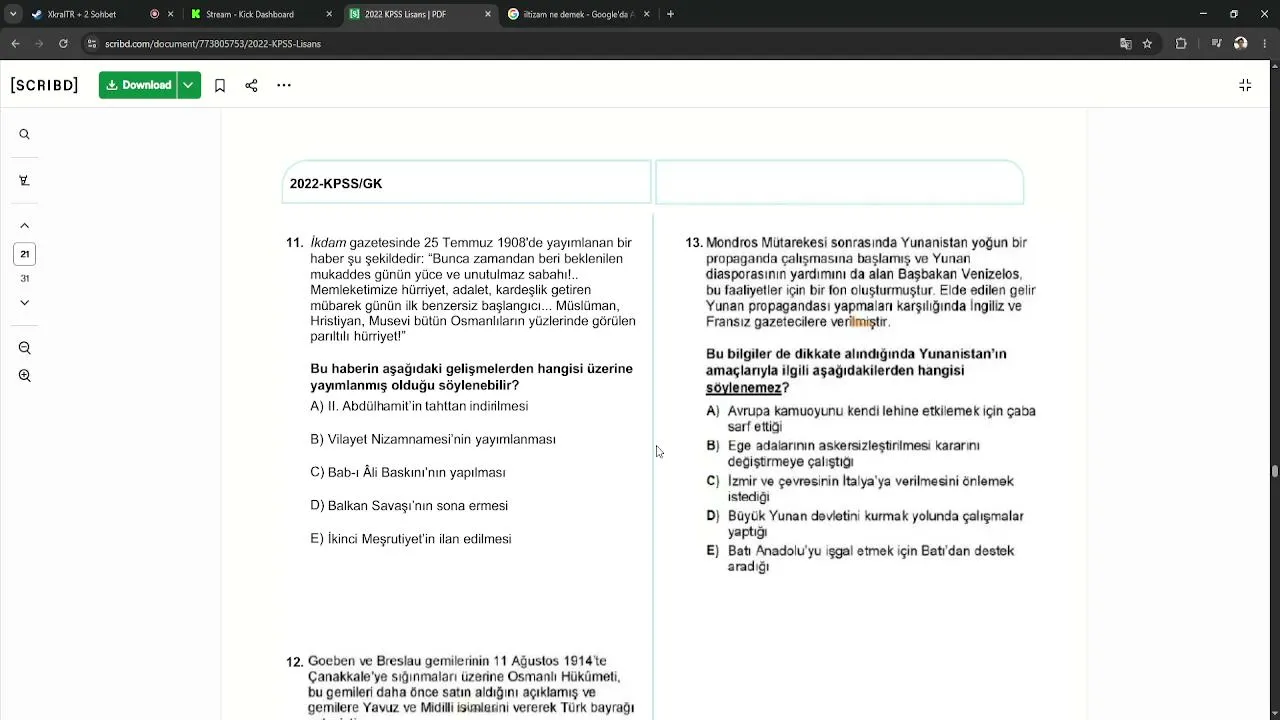Viewport: 1280px width, 720px height.
Task: Click the italic word İkdam in question 11
Action: [x=328, y=243]
